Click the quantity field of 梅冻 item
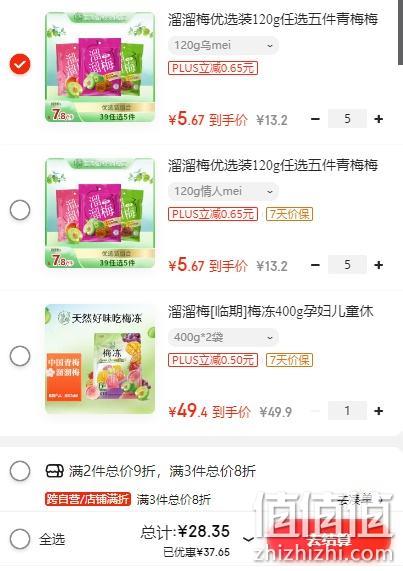The width and height of the screenshot is (403, 571). [x=347, y=411]
